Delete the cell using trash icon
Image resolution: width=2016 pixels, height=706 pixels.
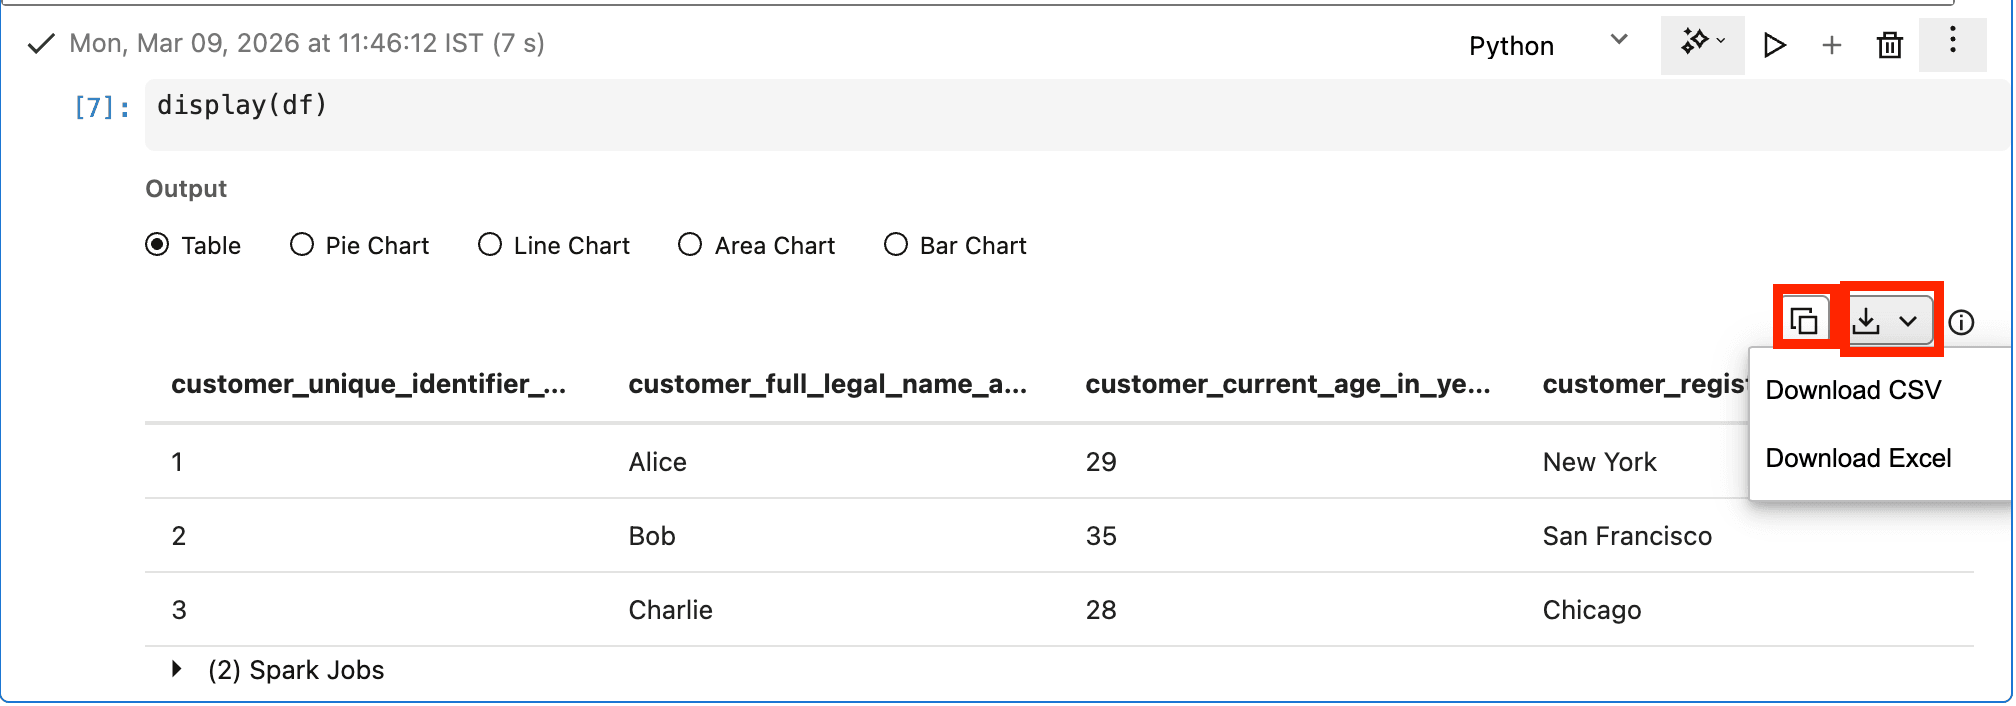point(1890,45)
